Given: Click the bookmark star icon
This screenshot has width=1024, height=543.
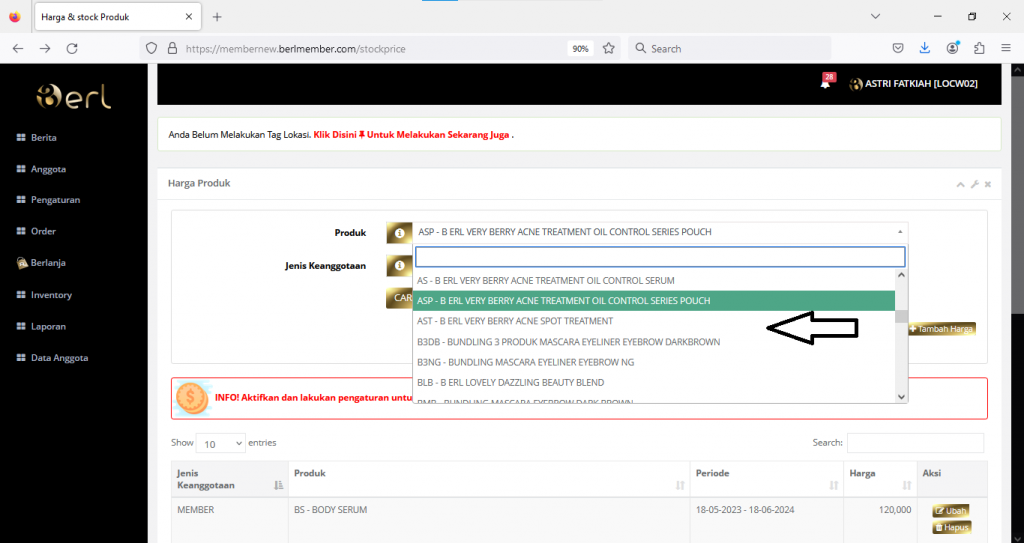Looking at the screenshot, I should click(608, 48).
